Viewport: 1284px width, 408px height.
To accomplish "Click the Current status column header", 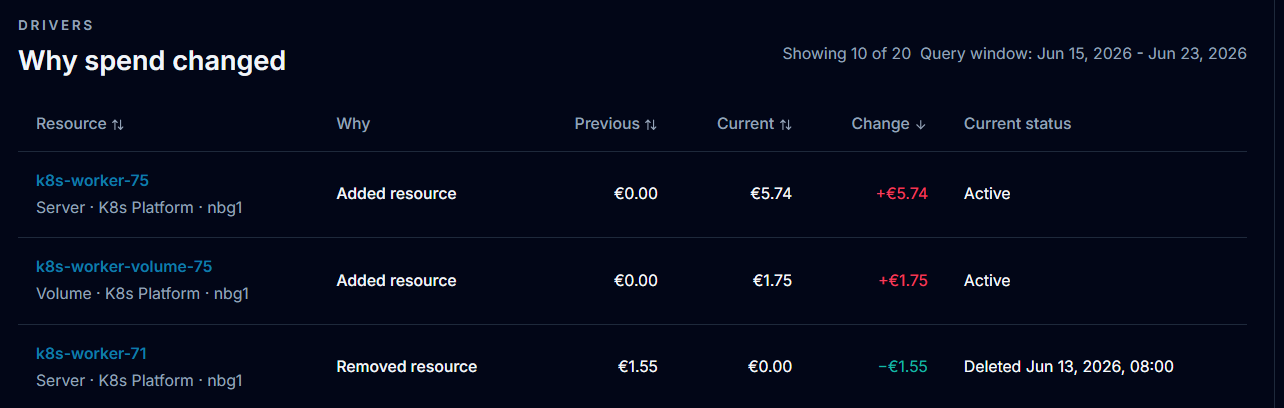I will [1017, 124].
